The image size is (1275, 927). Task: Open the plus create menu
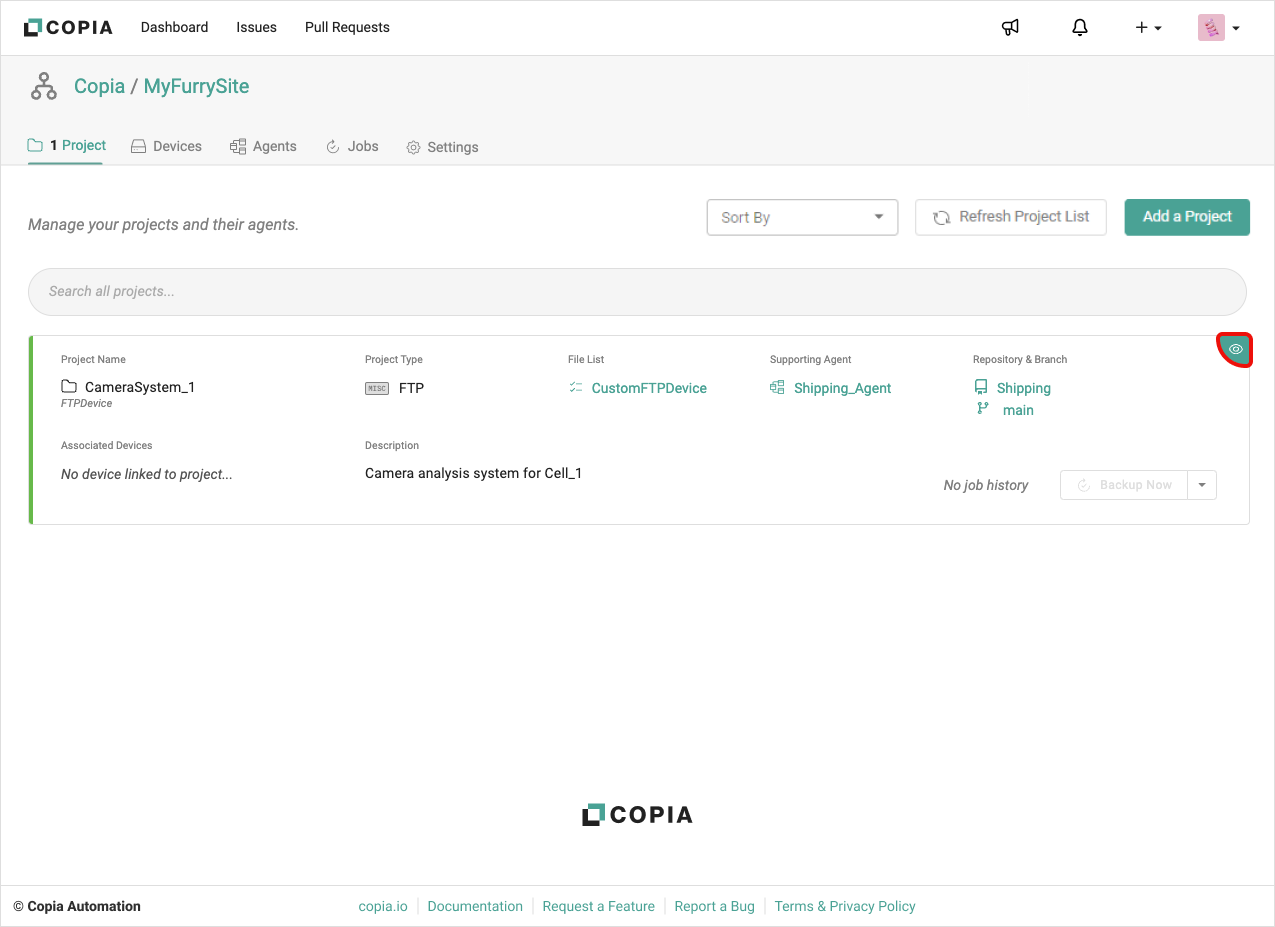(1147, 28)
